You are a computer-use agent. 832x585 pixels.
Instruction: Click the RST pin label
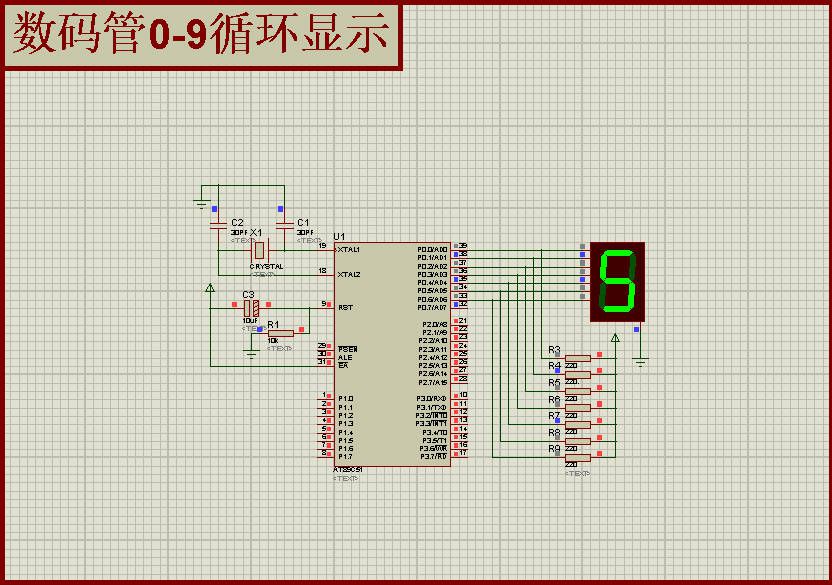pos(345,307)
